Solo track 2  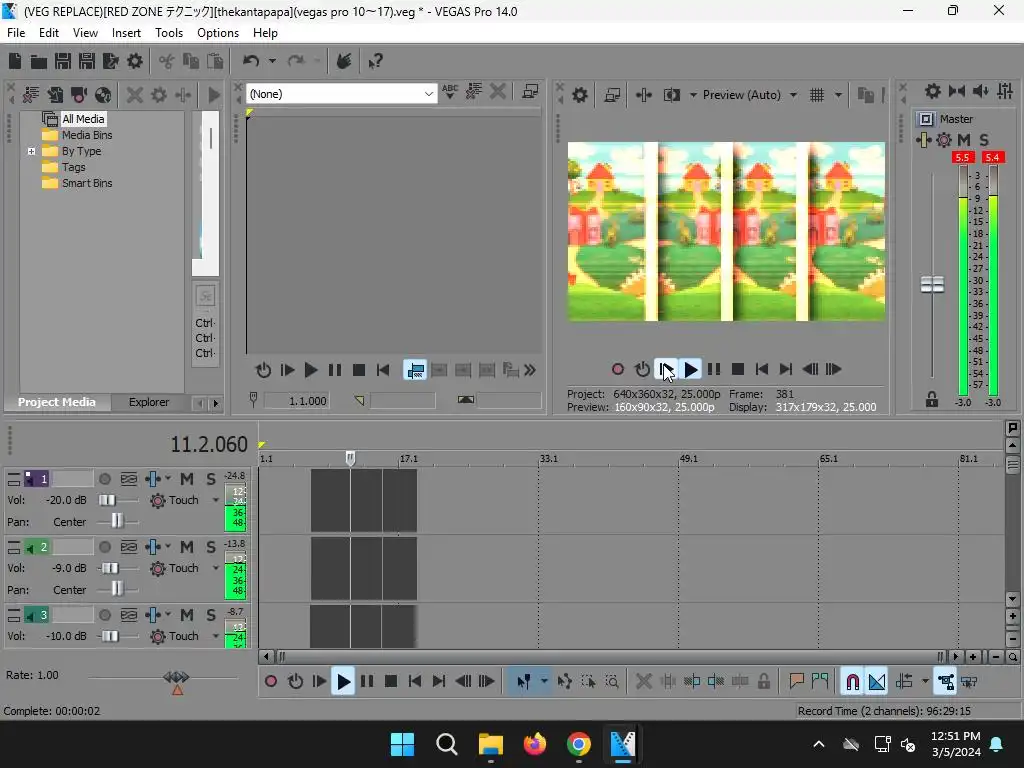[x=211, y=547]
